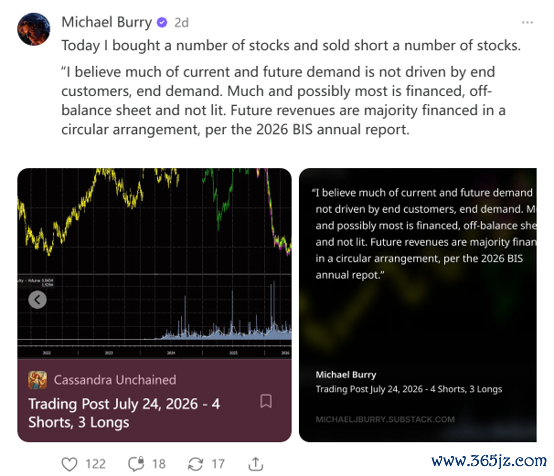Like the post with heart icon

[69, 464]
